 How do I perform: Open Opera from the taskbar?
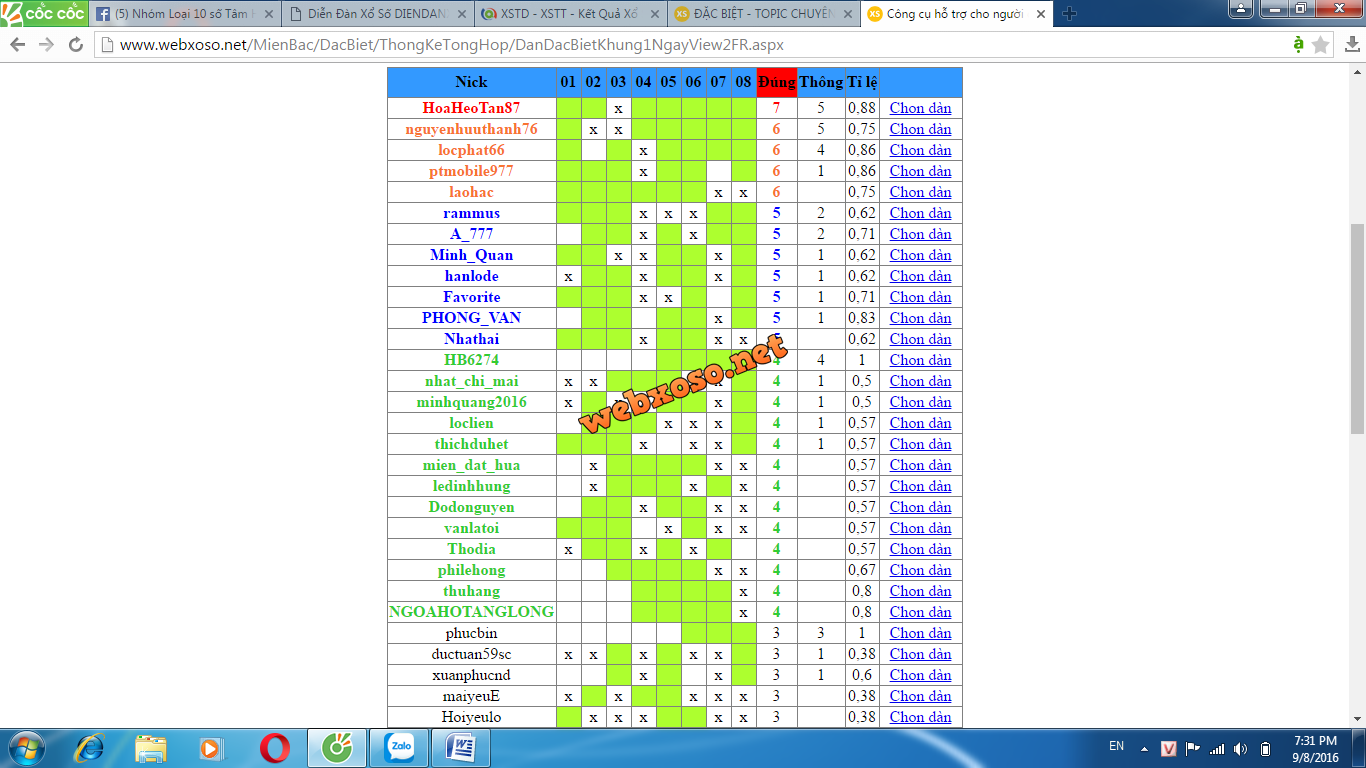point(275,748)
